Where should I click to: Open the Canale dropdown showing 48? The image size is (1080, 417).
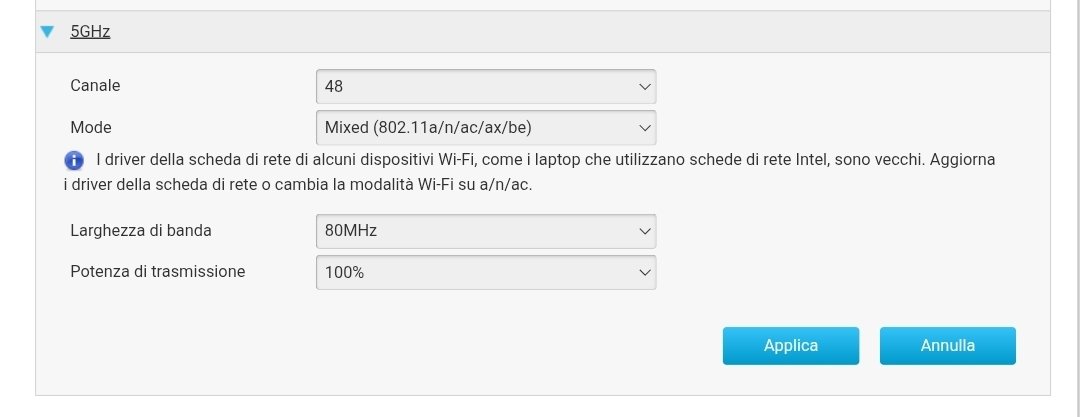tap(485, 87)
